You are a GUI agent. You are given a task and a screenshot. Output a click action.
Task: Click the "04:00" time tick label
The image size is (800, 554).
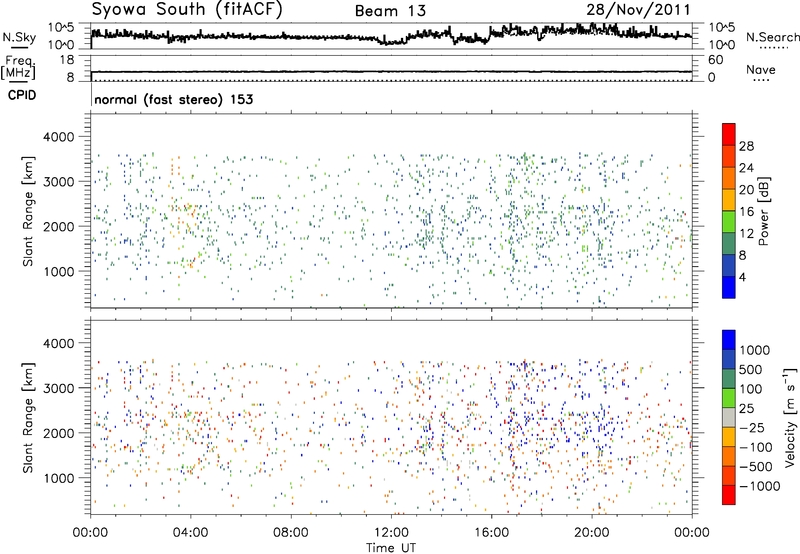coord(190,532)
